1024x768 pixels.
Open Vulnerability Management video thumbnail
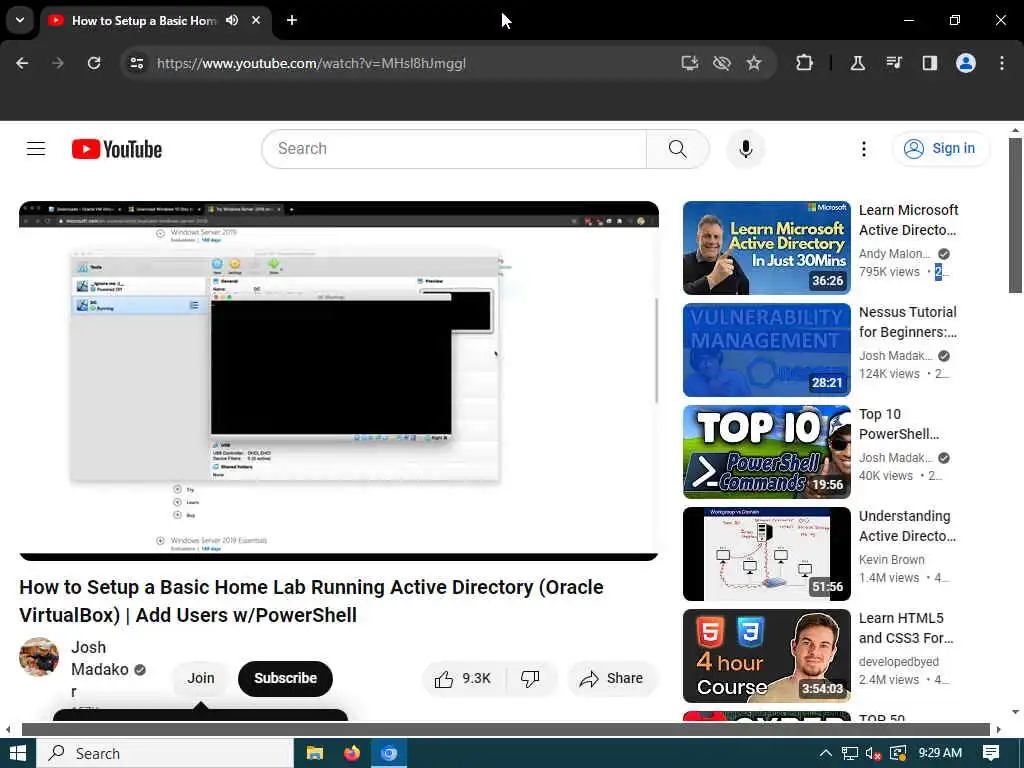767,349
